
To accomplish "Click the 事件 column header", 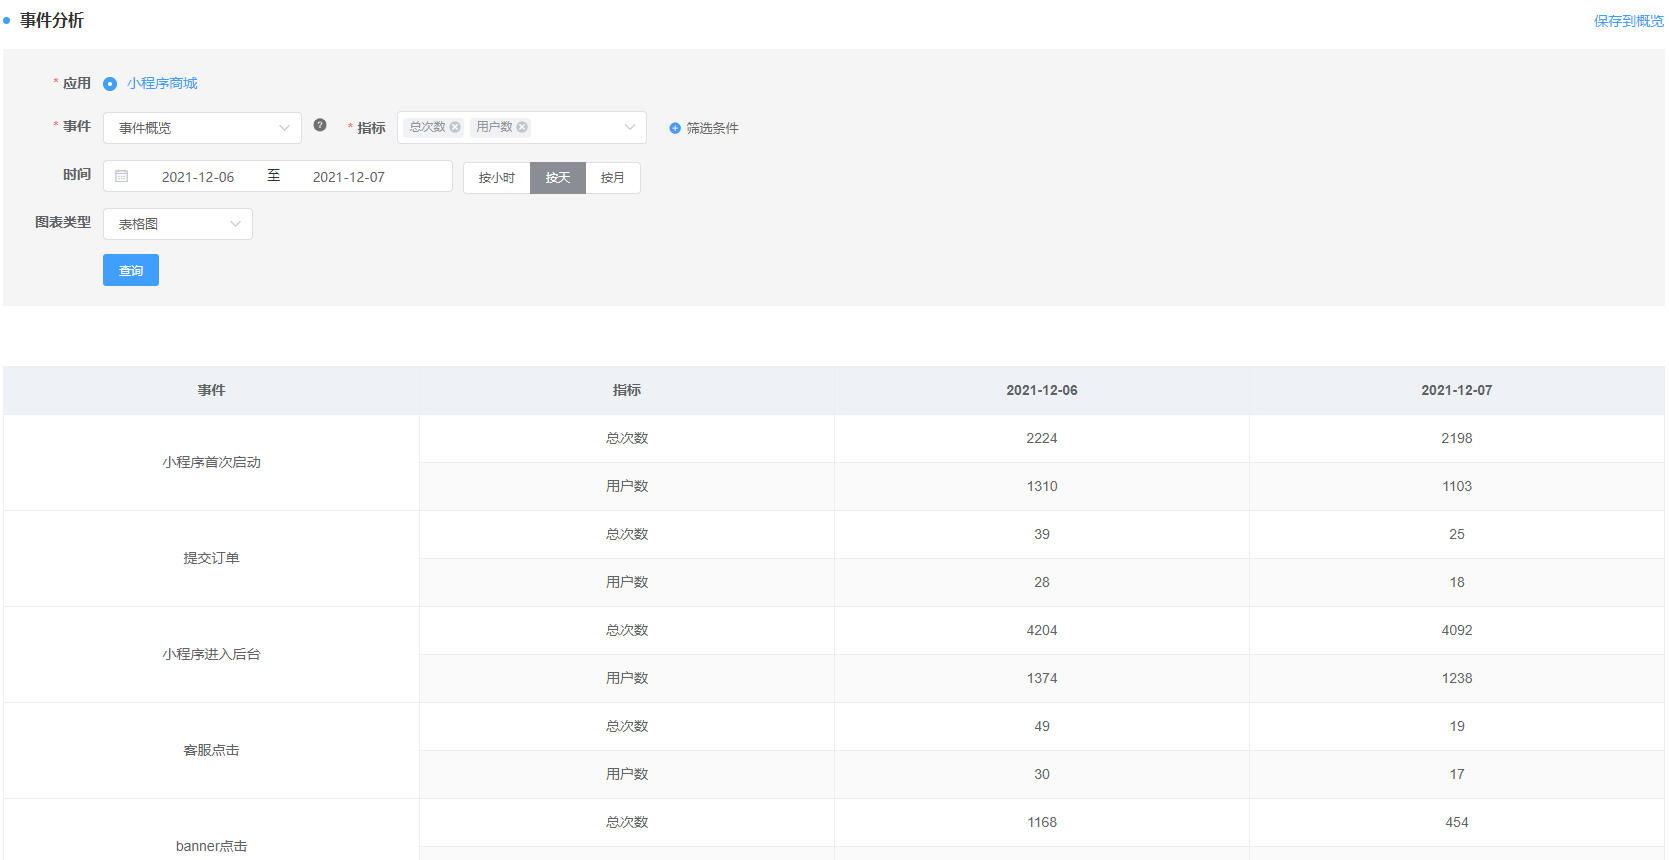I will pos(211,390).
